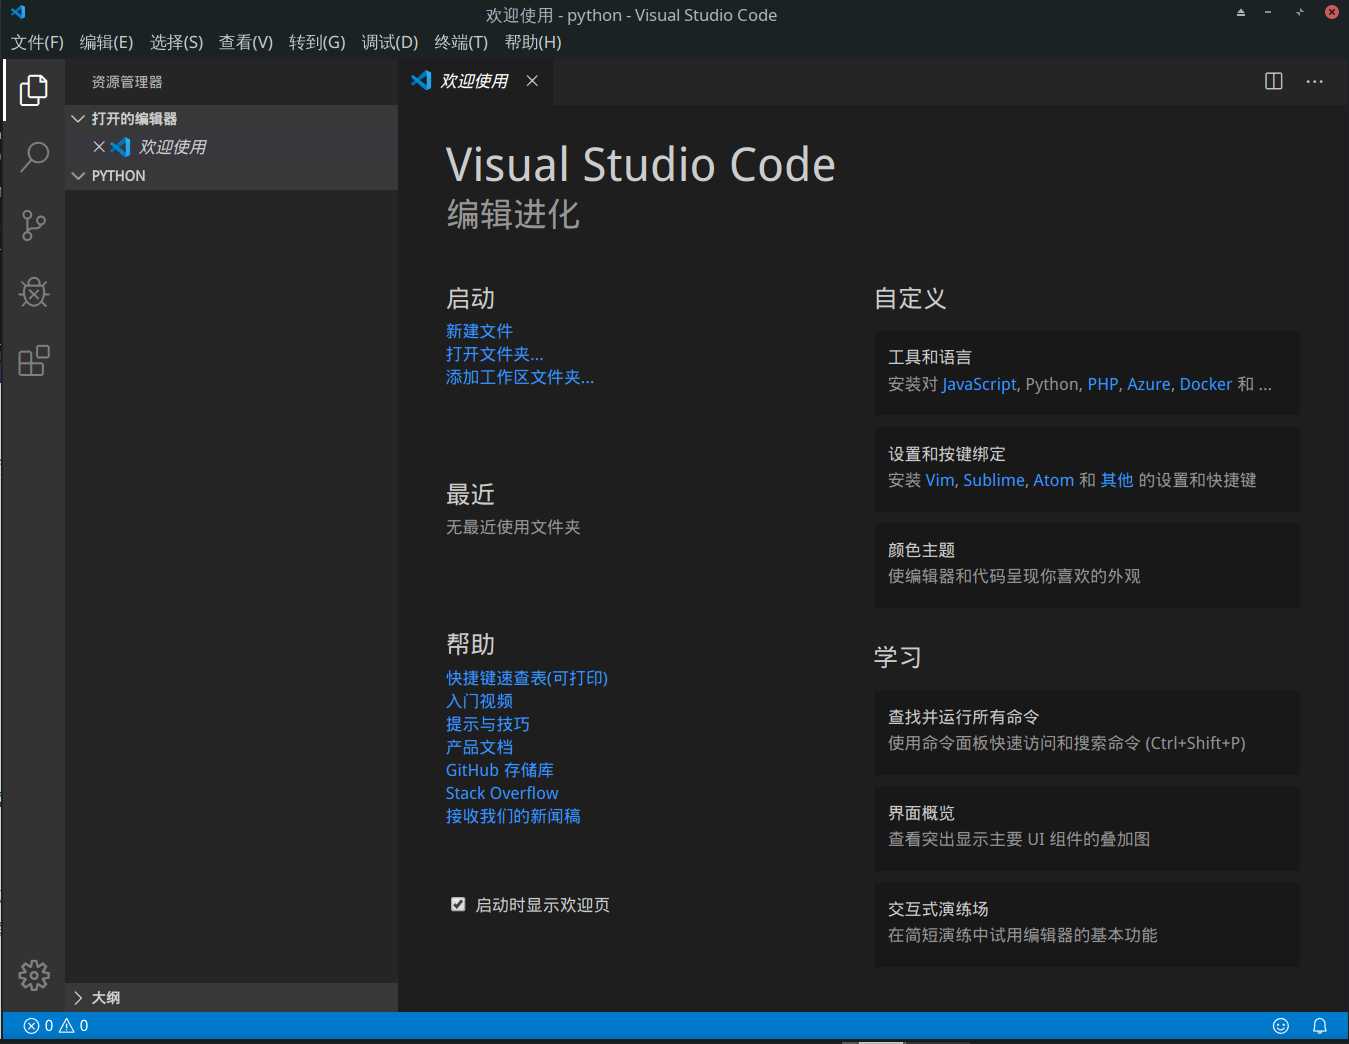1349x1044 pixels.
Task: Open the Debug view bug icon
Action: click(x=34, y=292)
